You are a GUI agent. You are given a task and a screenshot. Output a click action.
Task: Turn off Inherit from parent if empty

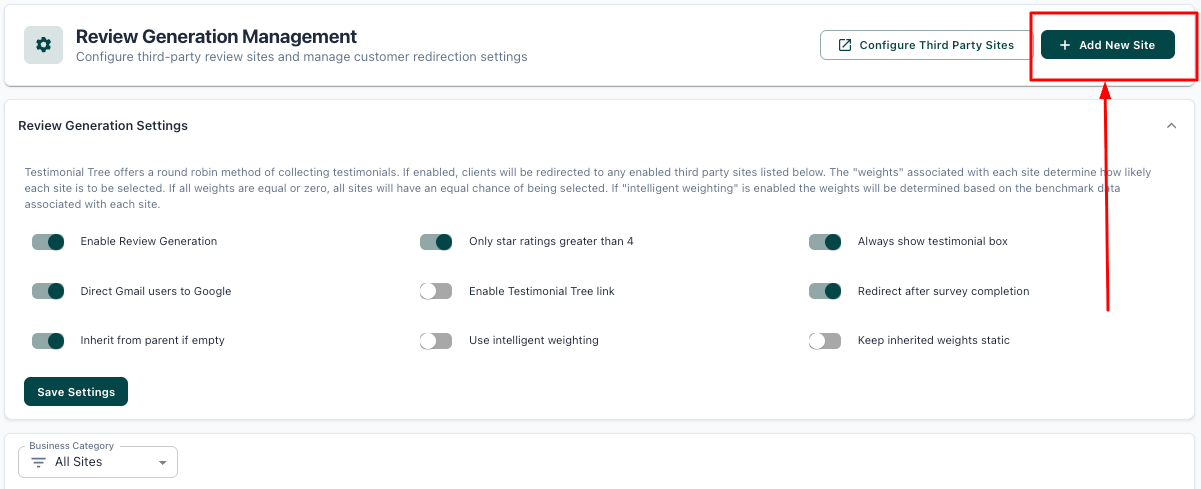(x=48, y=341)
